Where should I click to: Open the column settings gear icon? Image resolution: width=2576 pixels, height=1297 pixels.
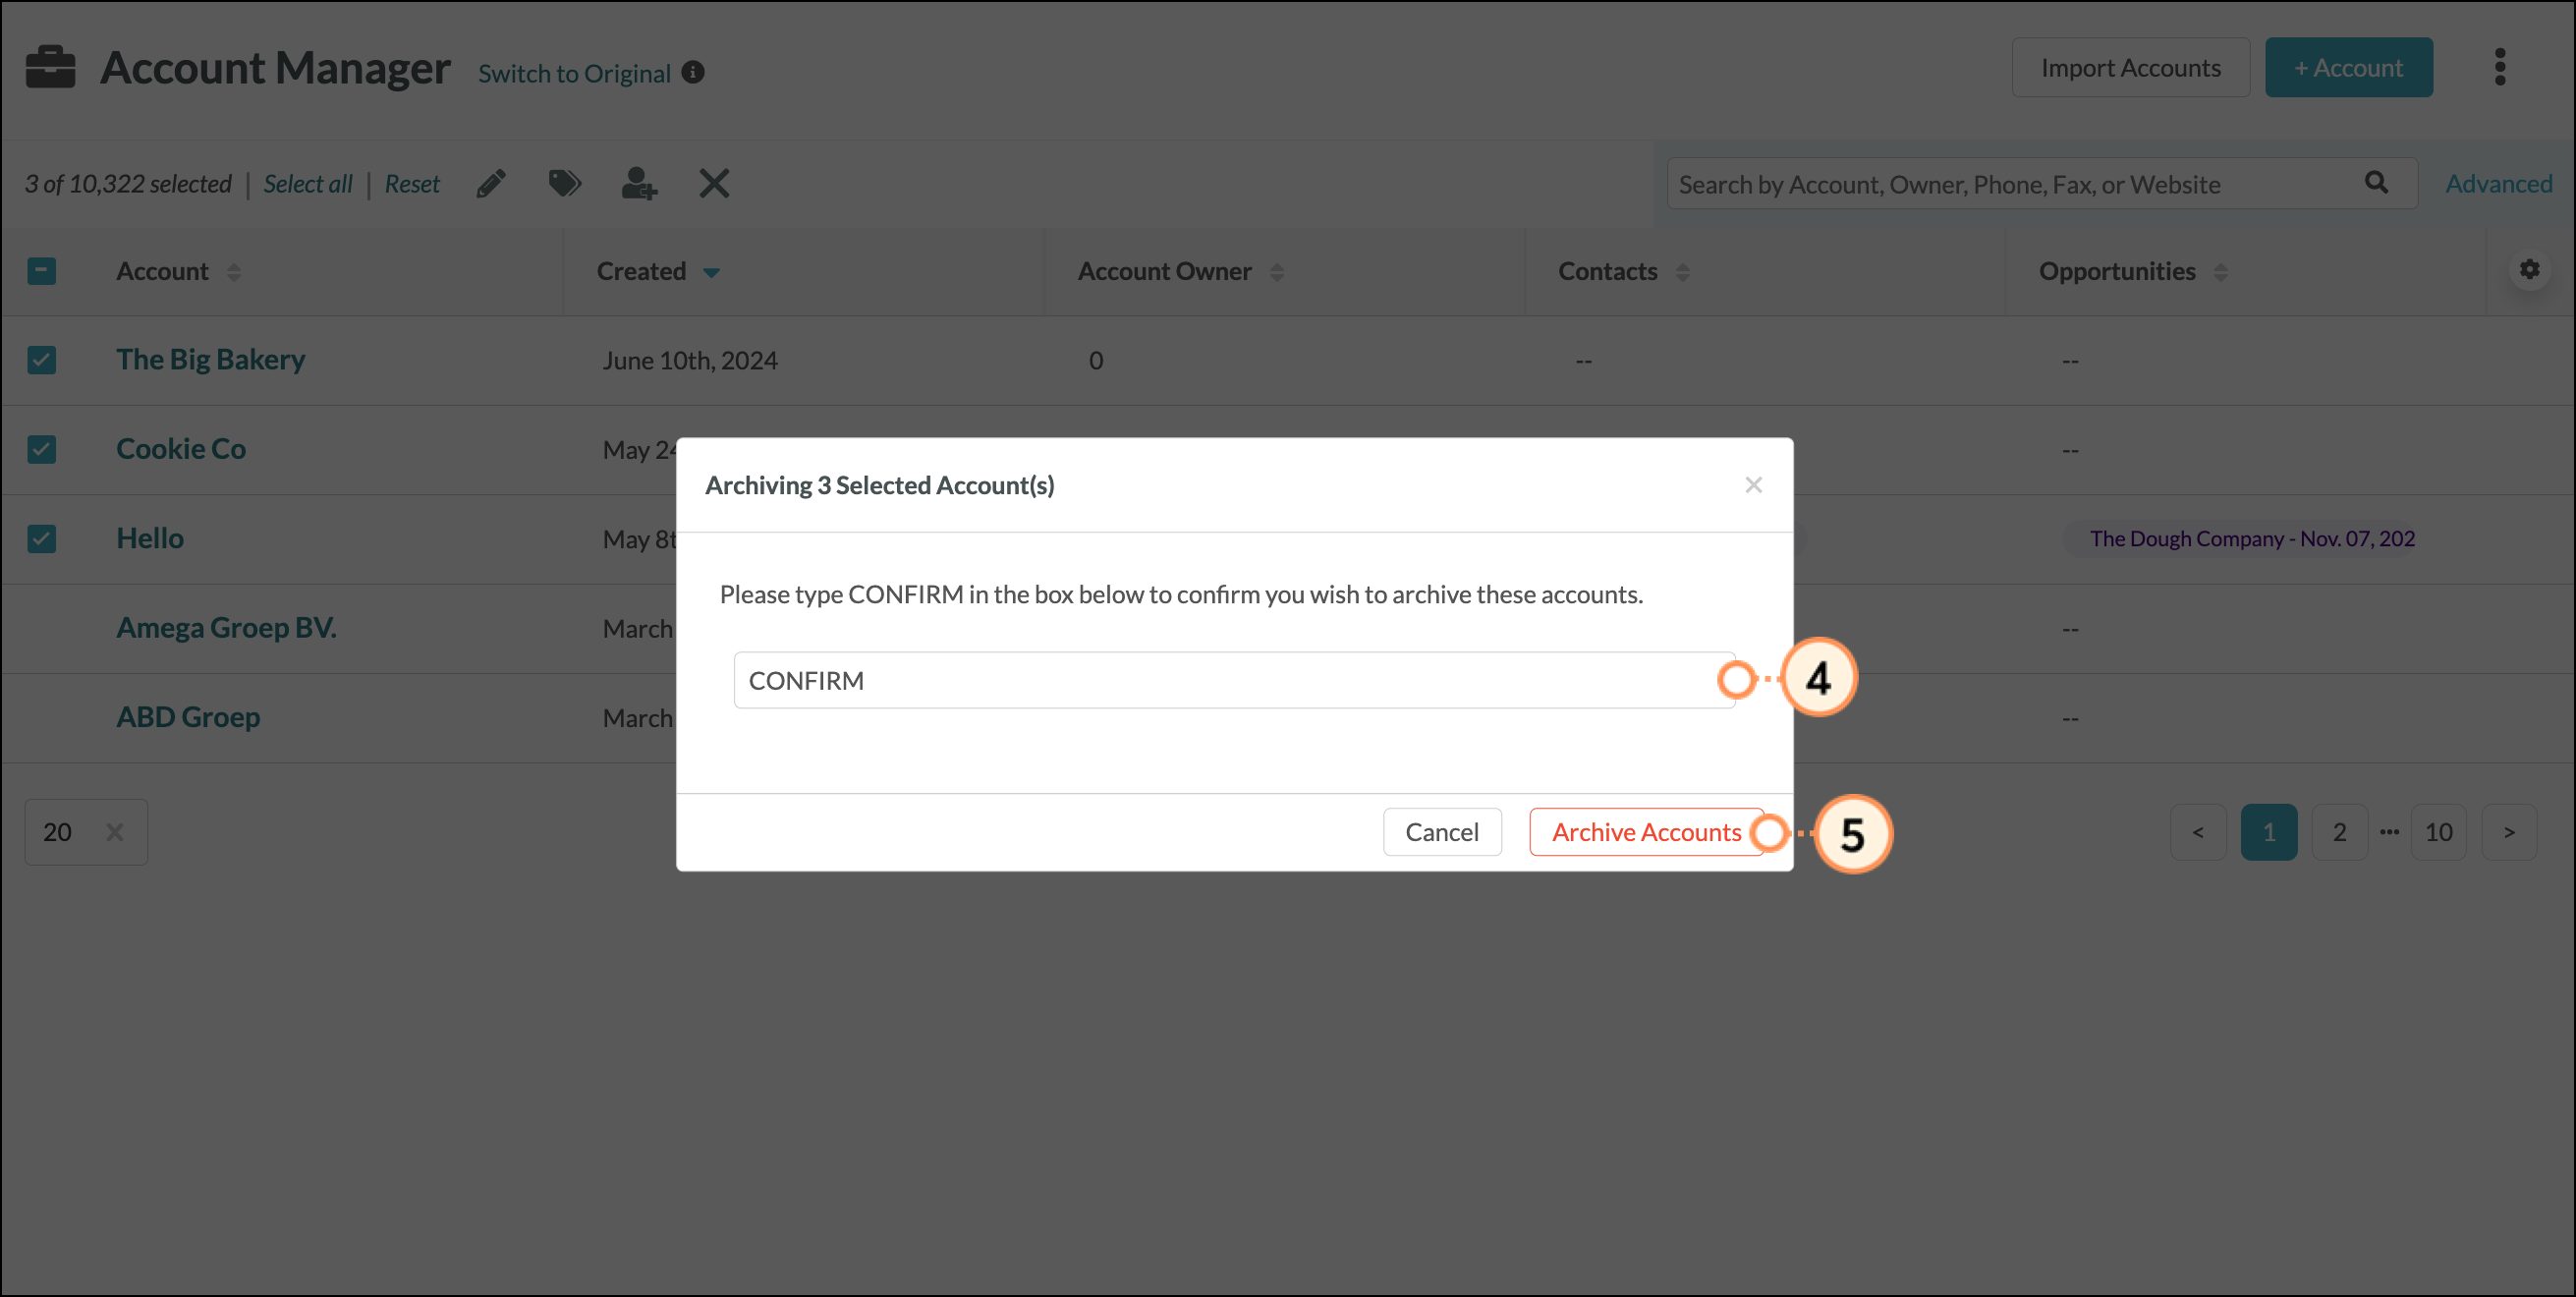(2529, 269)
